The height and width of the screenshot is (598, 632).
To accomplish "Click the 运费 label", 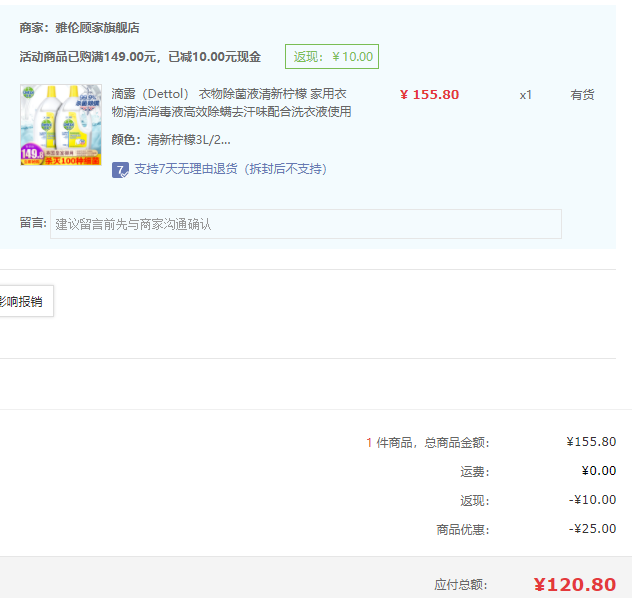I will (475, 471).
